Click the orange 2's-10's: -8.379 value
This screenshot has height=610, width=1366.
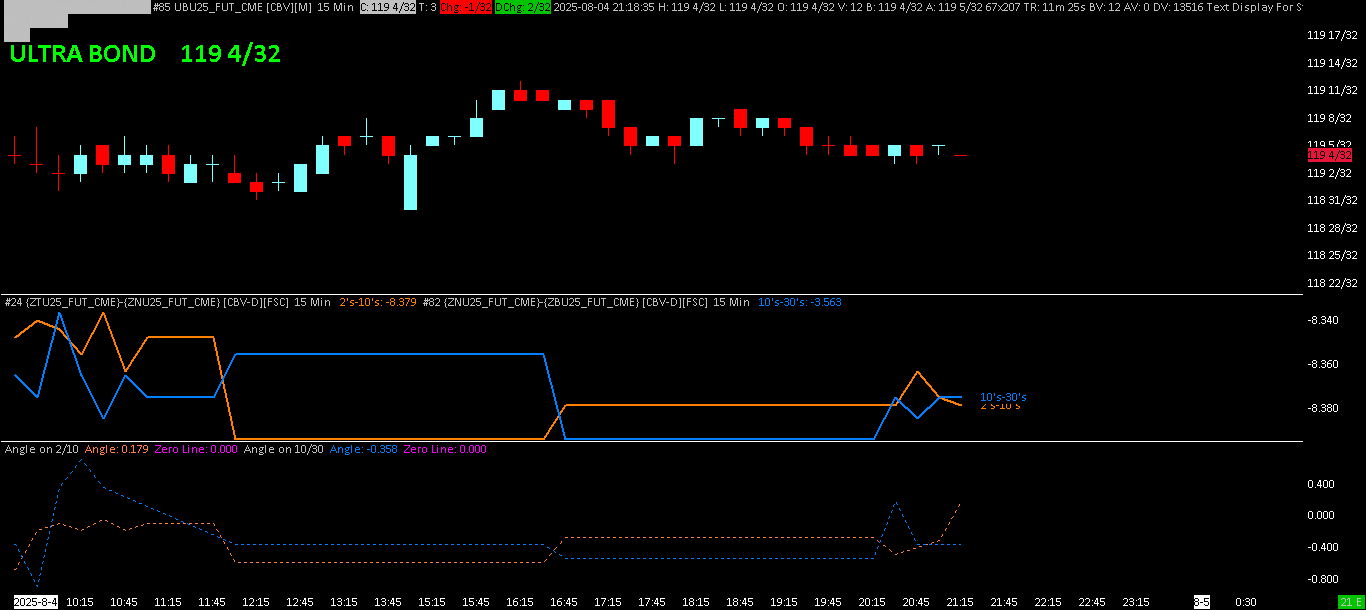378,302
